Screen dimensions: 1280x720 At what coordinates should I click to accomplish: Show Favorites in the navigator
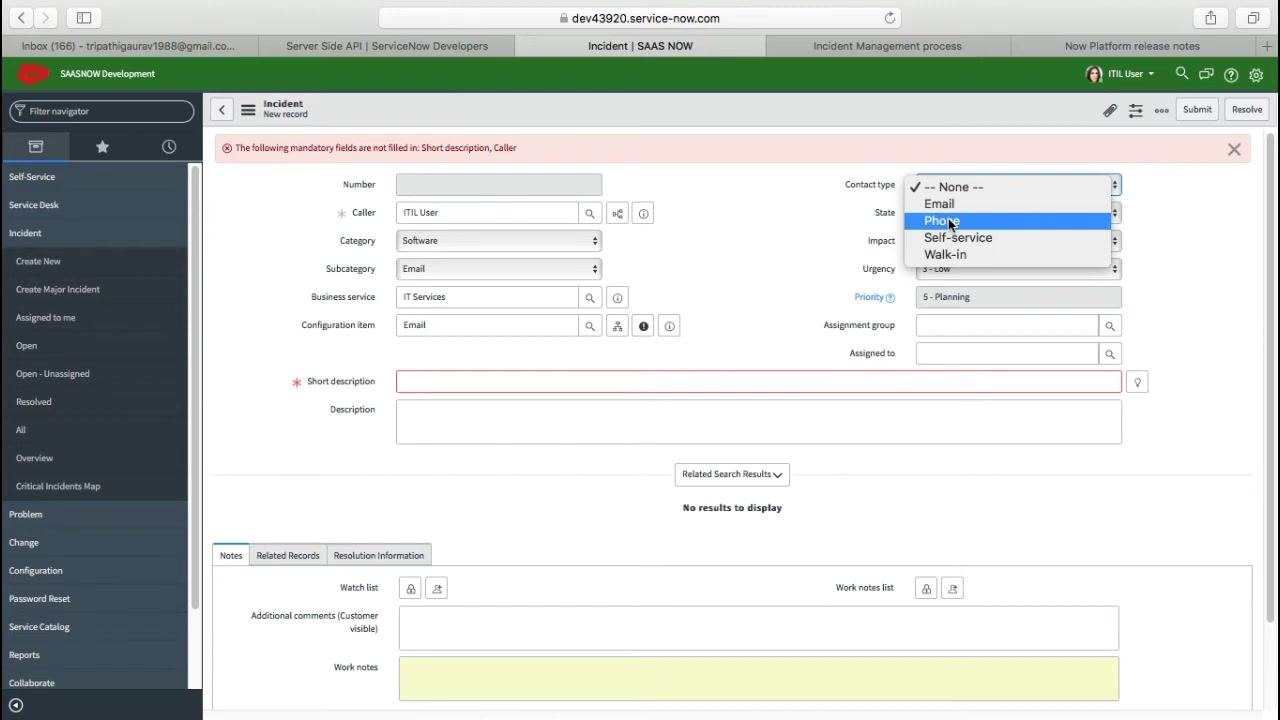point(102,146)
